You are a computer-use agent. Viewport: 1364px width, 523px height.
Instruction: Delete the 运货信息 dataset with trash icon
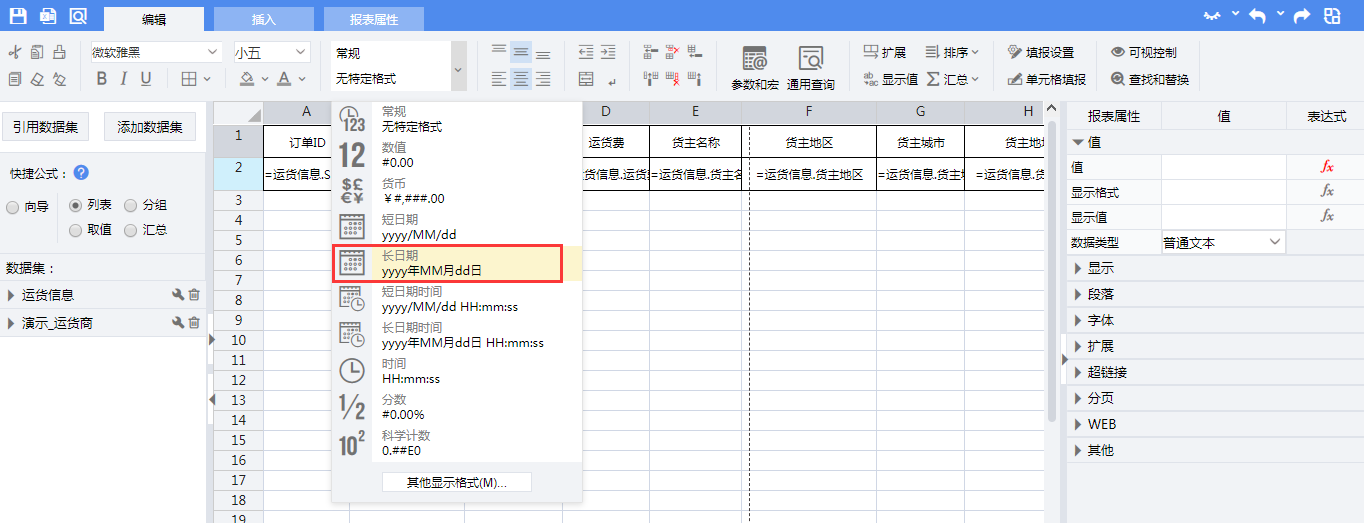194,295
